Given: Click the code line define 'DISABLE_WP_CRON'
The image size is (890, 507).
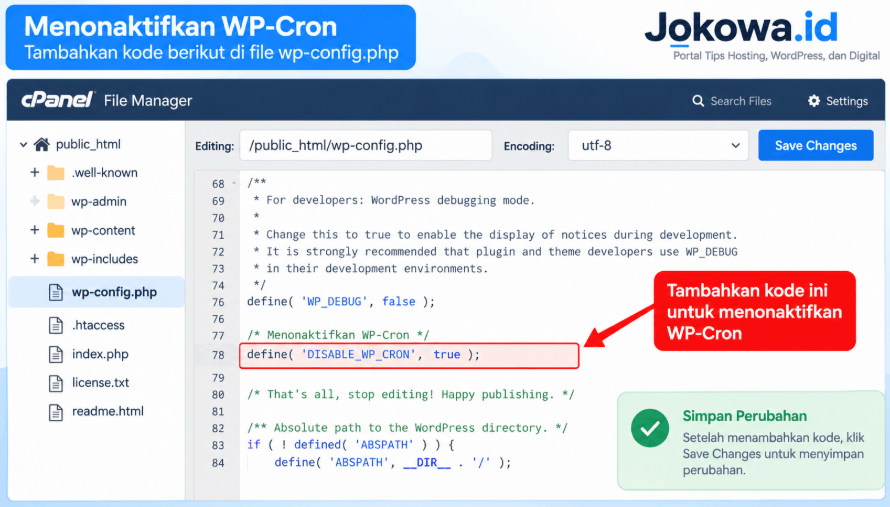Looking at the screenshot, I should pyautogui.click(x=363, y=354).
